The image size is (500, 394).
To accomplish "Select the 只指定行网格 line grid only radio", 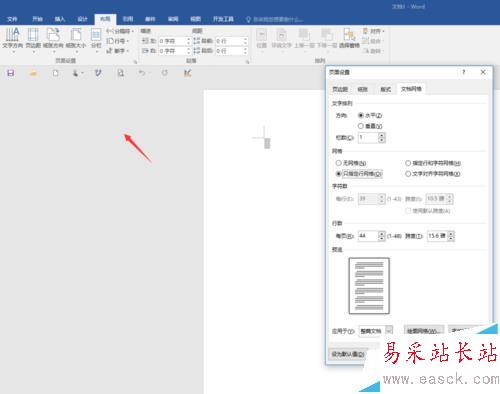I will (339, 174).
